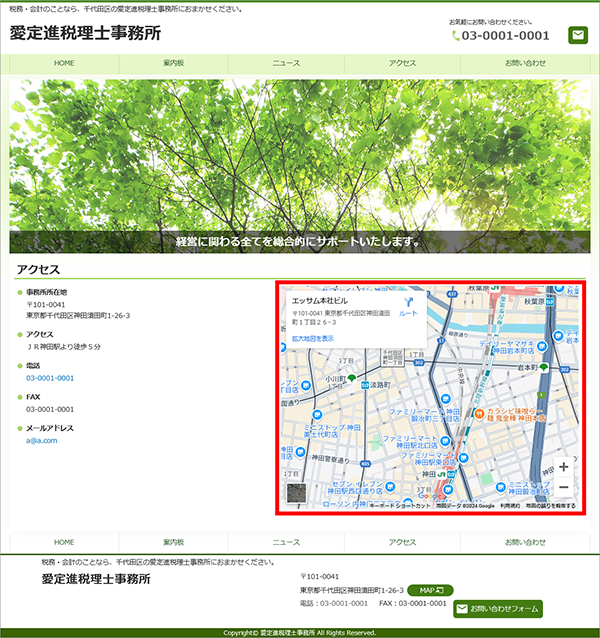Viewport: 600px width, 638px height.
Task: Select ニュース in top navigation
Action: 286,63
